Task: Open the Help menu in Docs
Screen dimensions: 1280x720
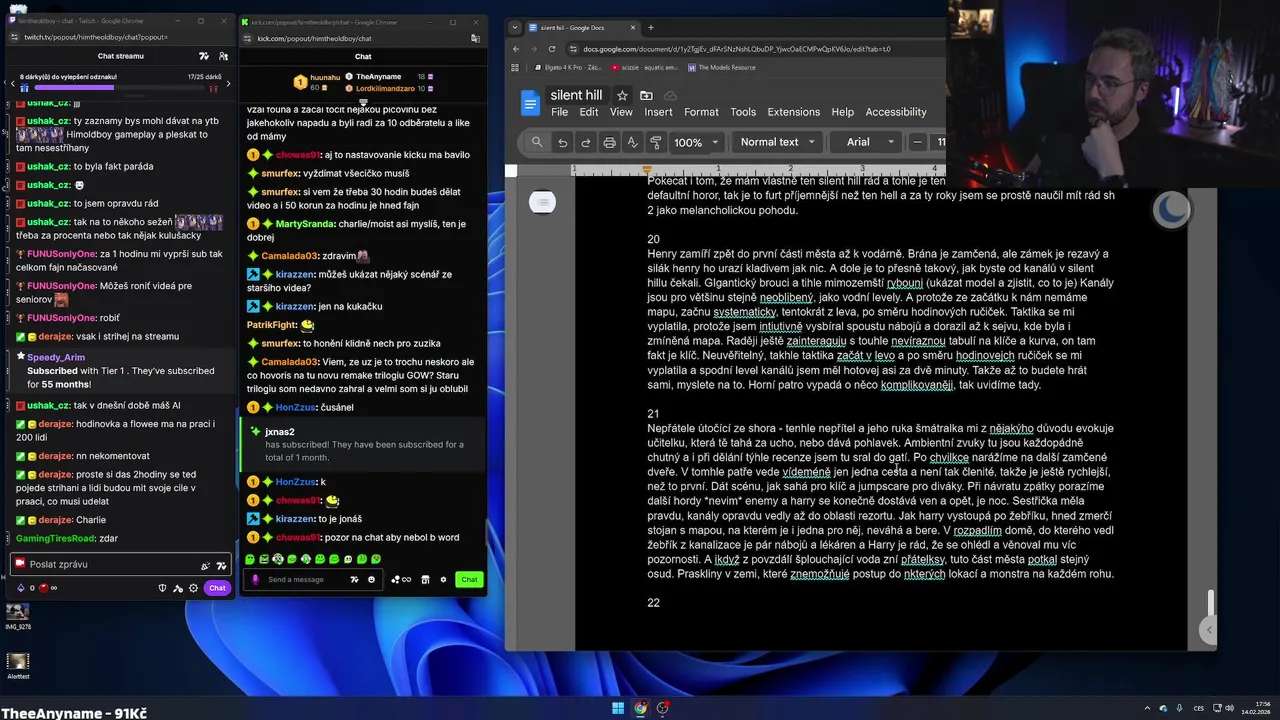Action: 843,112
